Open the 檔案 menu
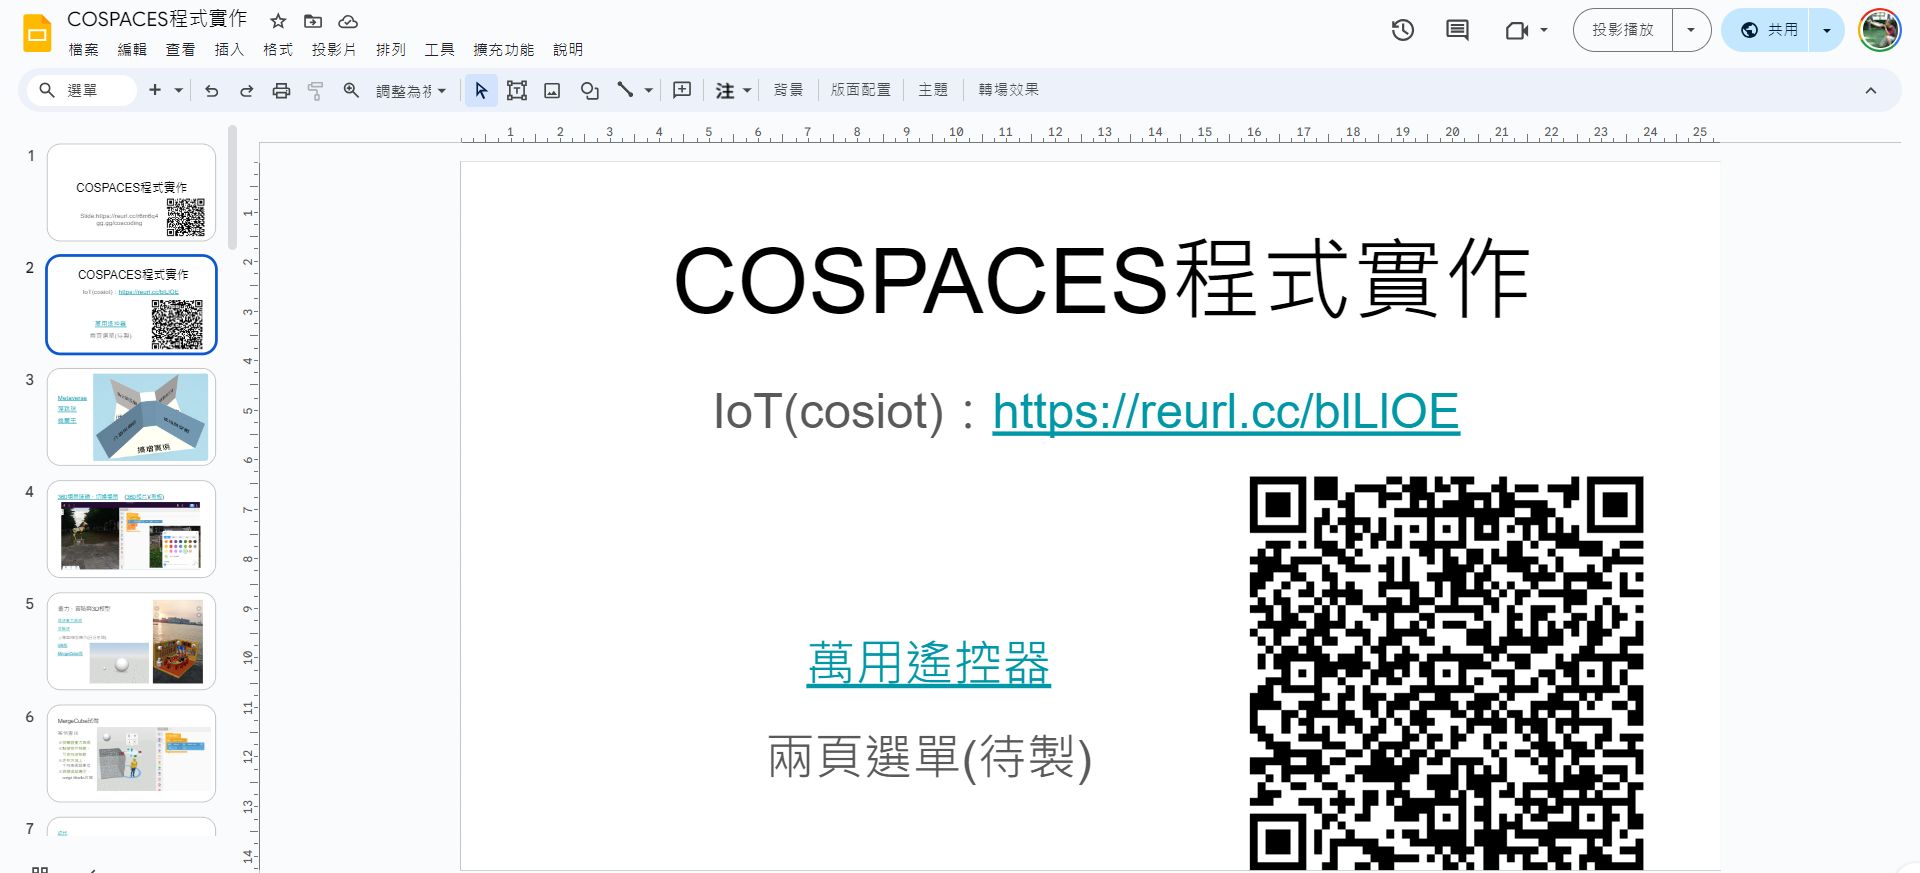The height and width of the screenshot is (873, 1920). coord(84,49)
